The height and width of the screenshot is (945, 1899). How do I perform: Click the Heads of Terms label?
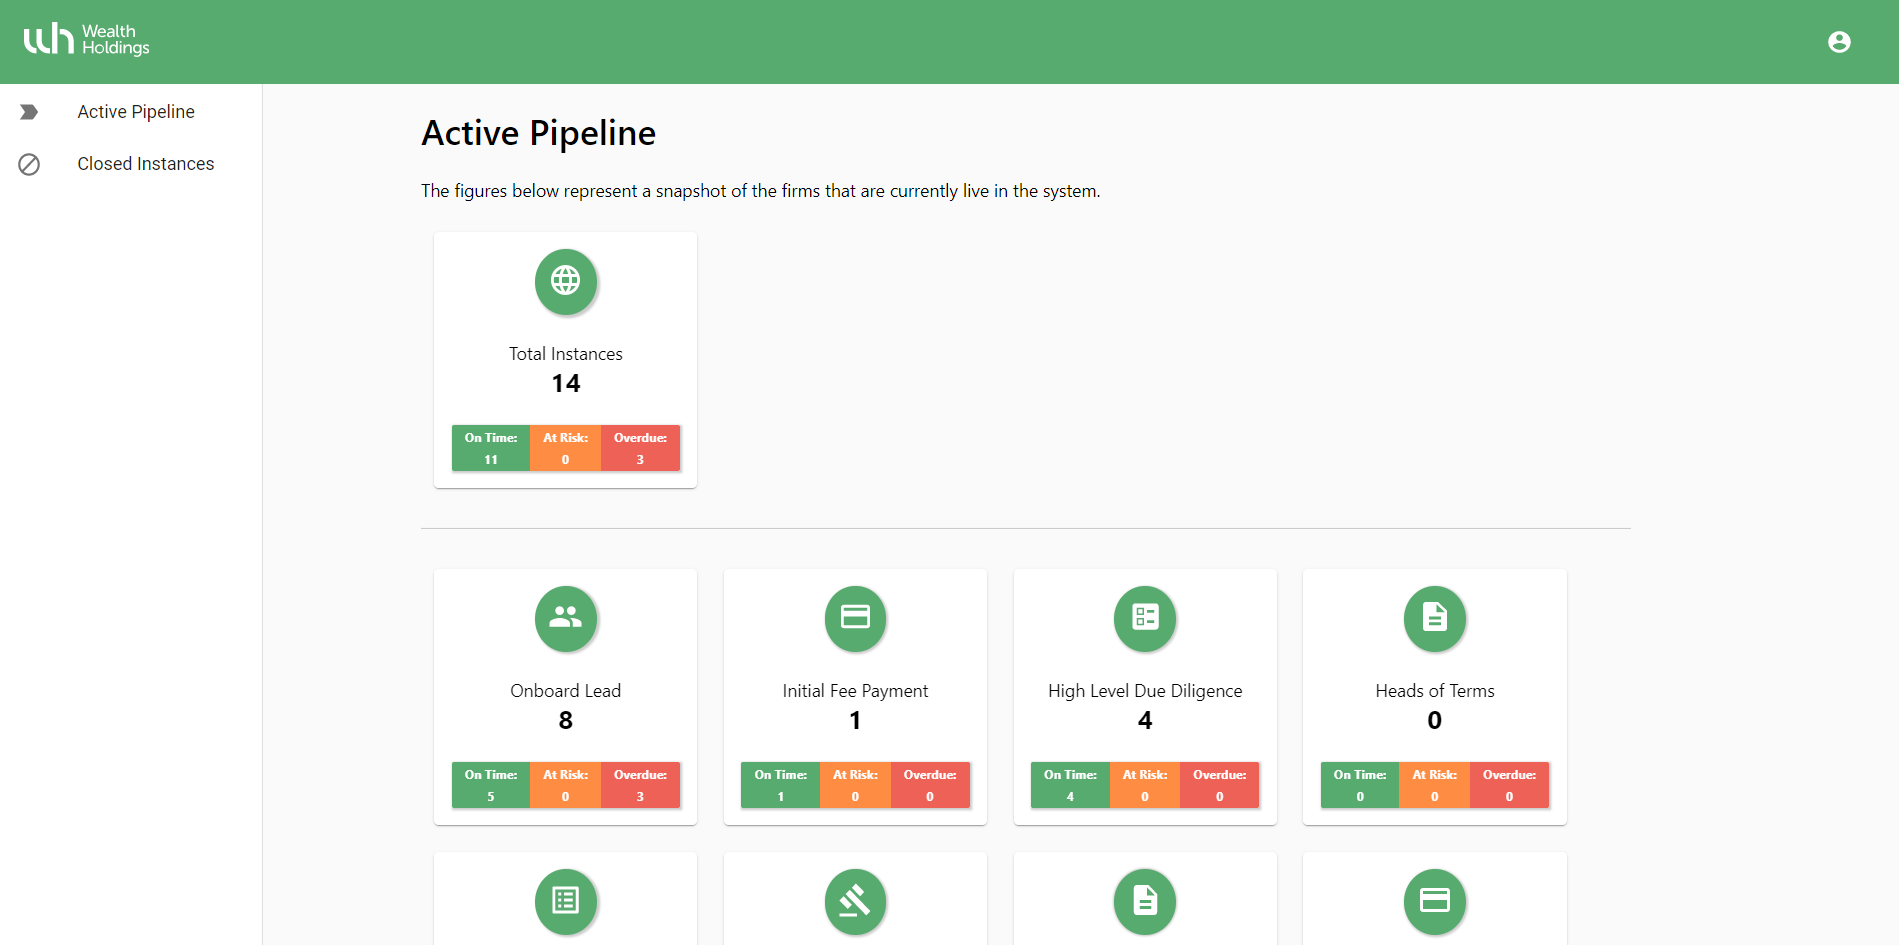[1435, 691]
